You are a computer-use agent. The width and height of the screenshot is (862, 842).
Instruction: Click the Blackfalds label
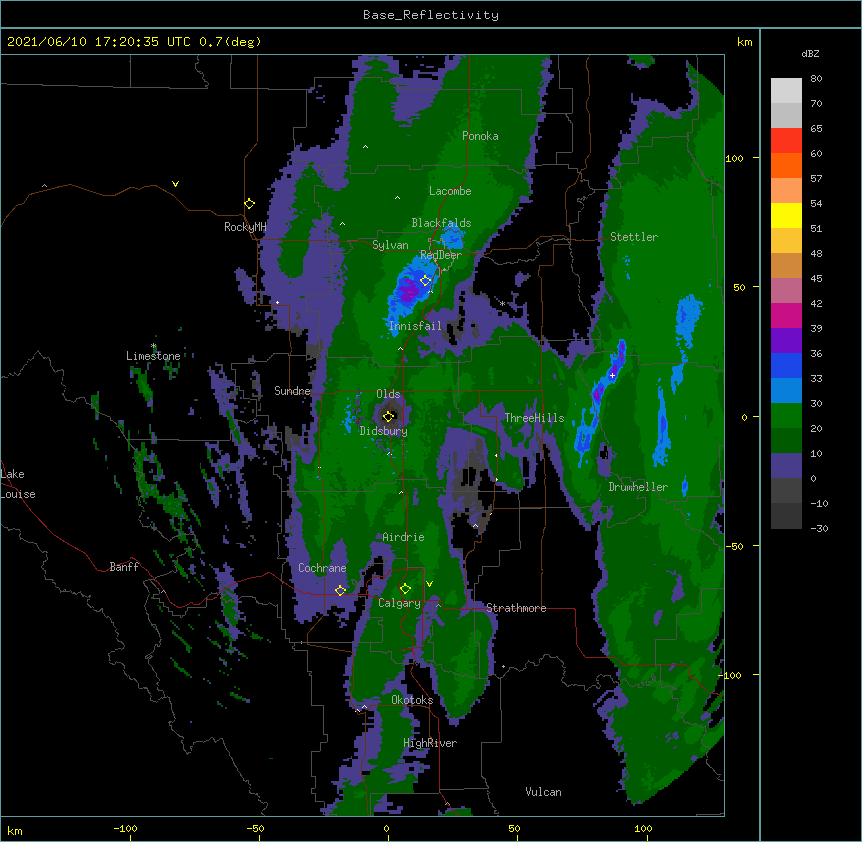(441, 223)
